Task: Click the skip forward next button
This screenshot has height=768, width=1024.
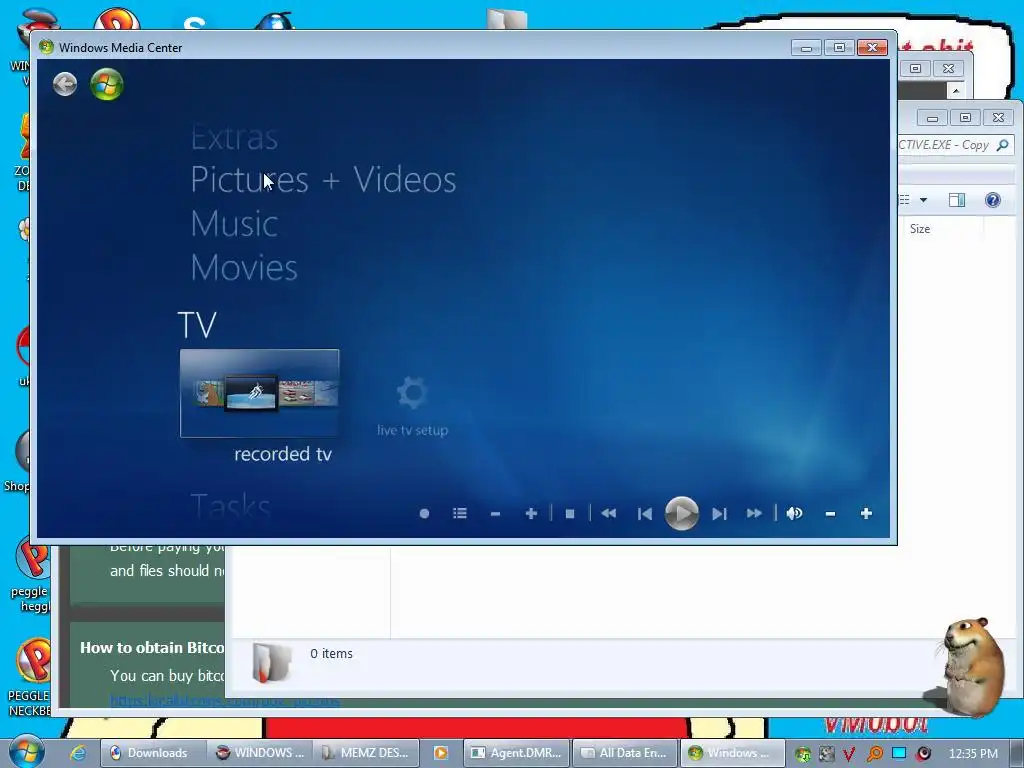Action: 719,514
